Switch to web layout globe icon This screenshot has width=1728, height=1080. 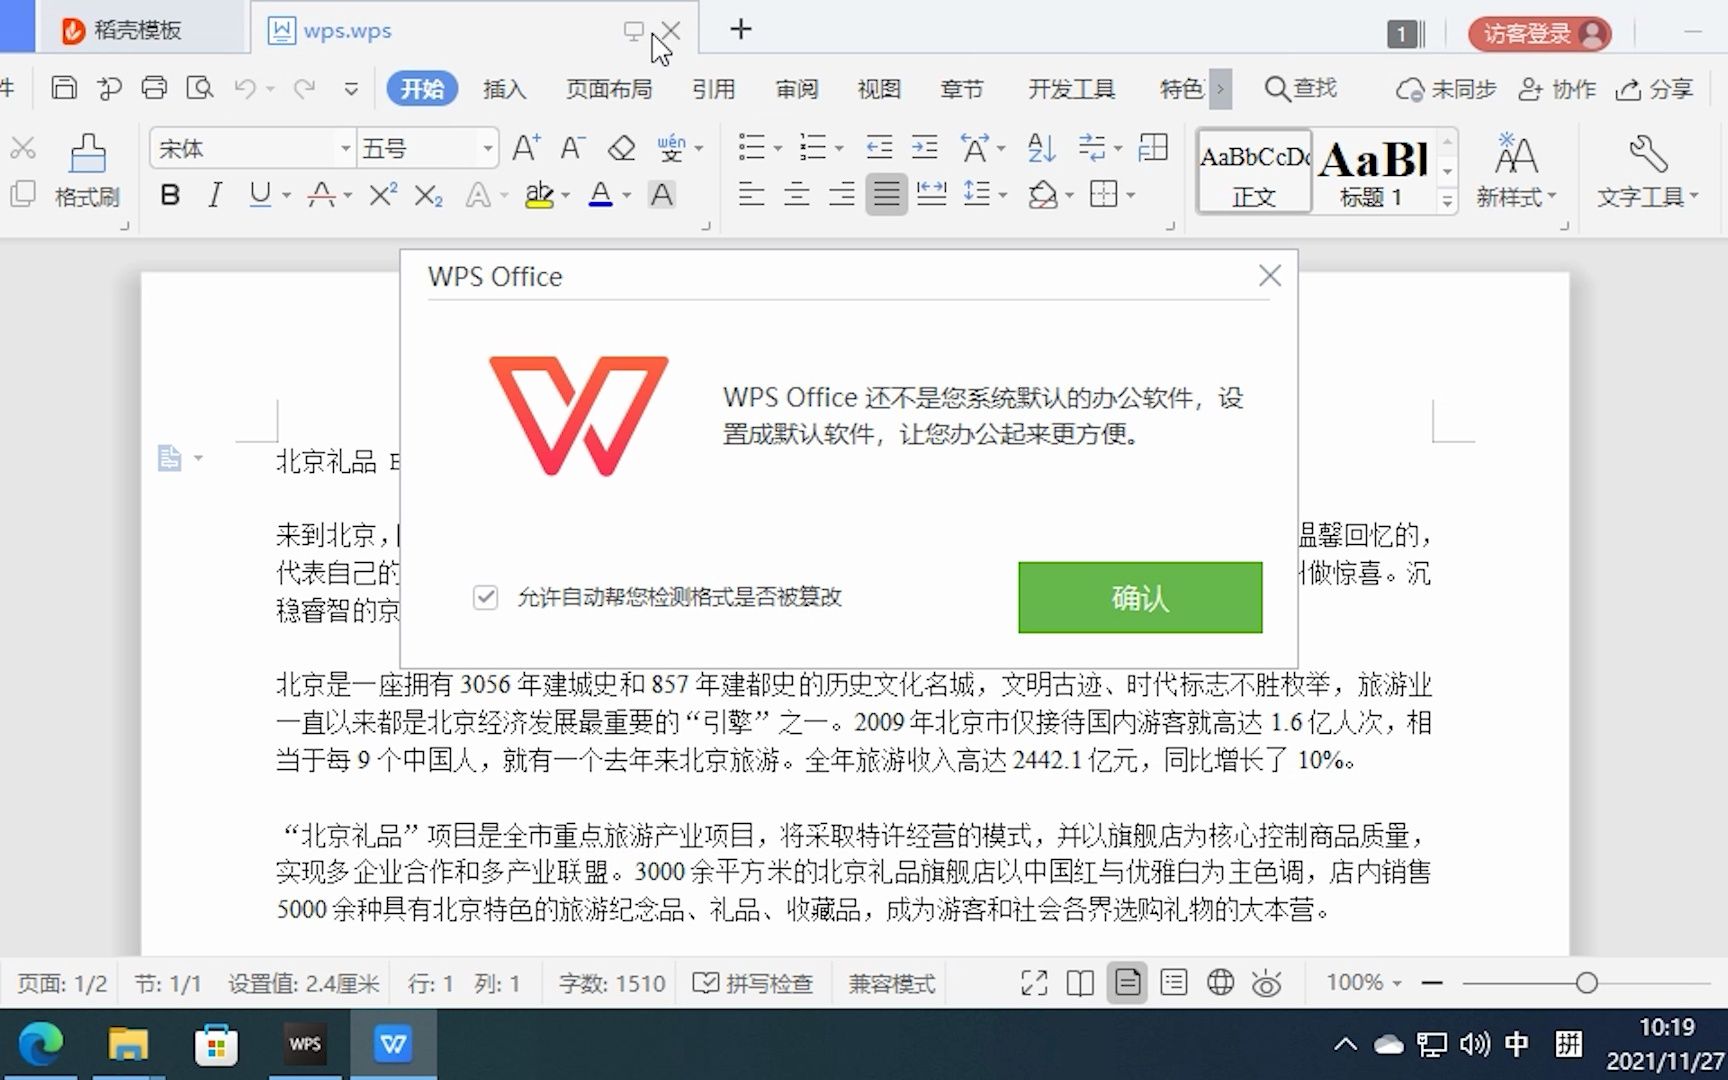(1220, 983)
